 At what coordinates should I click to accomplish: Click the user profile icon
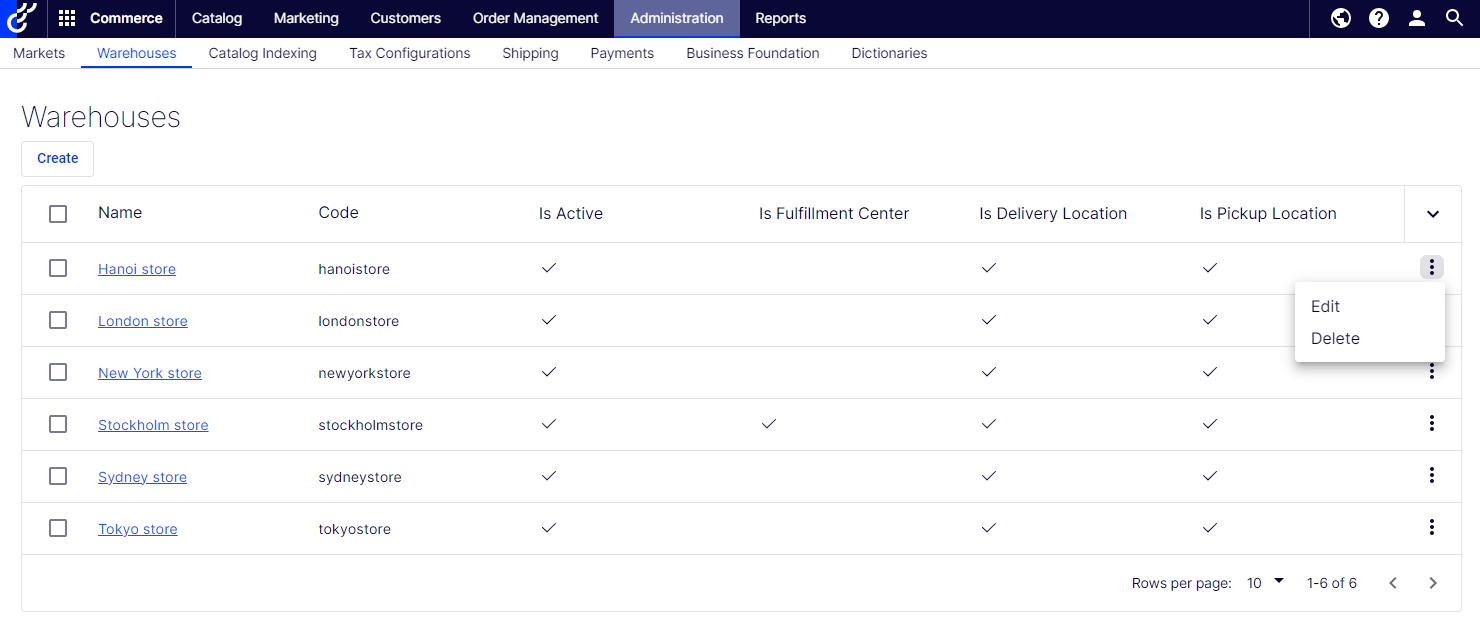click(x=1416, y=18)
